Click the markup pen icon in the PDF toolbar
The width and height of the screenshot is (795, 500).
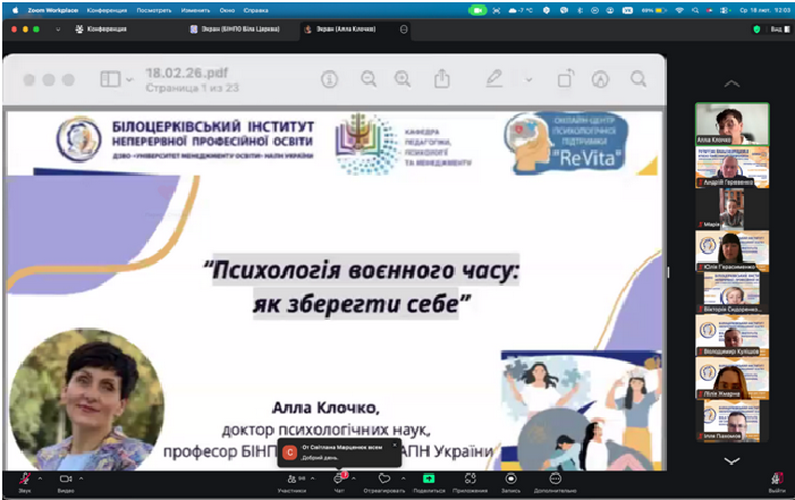[493, 79]
